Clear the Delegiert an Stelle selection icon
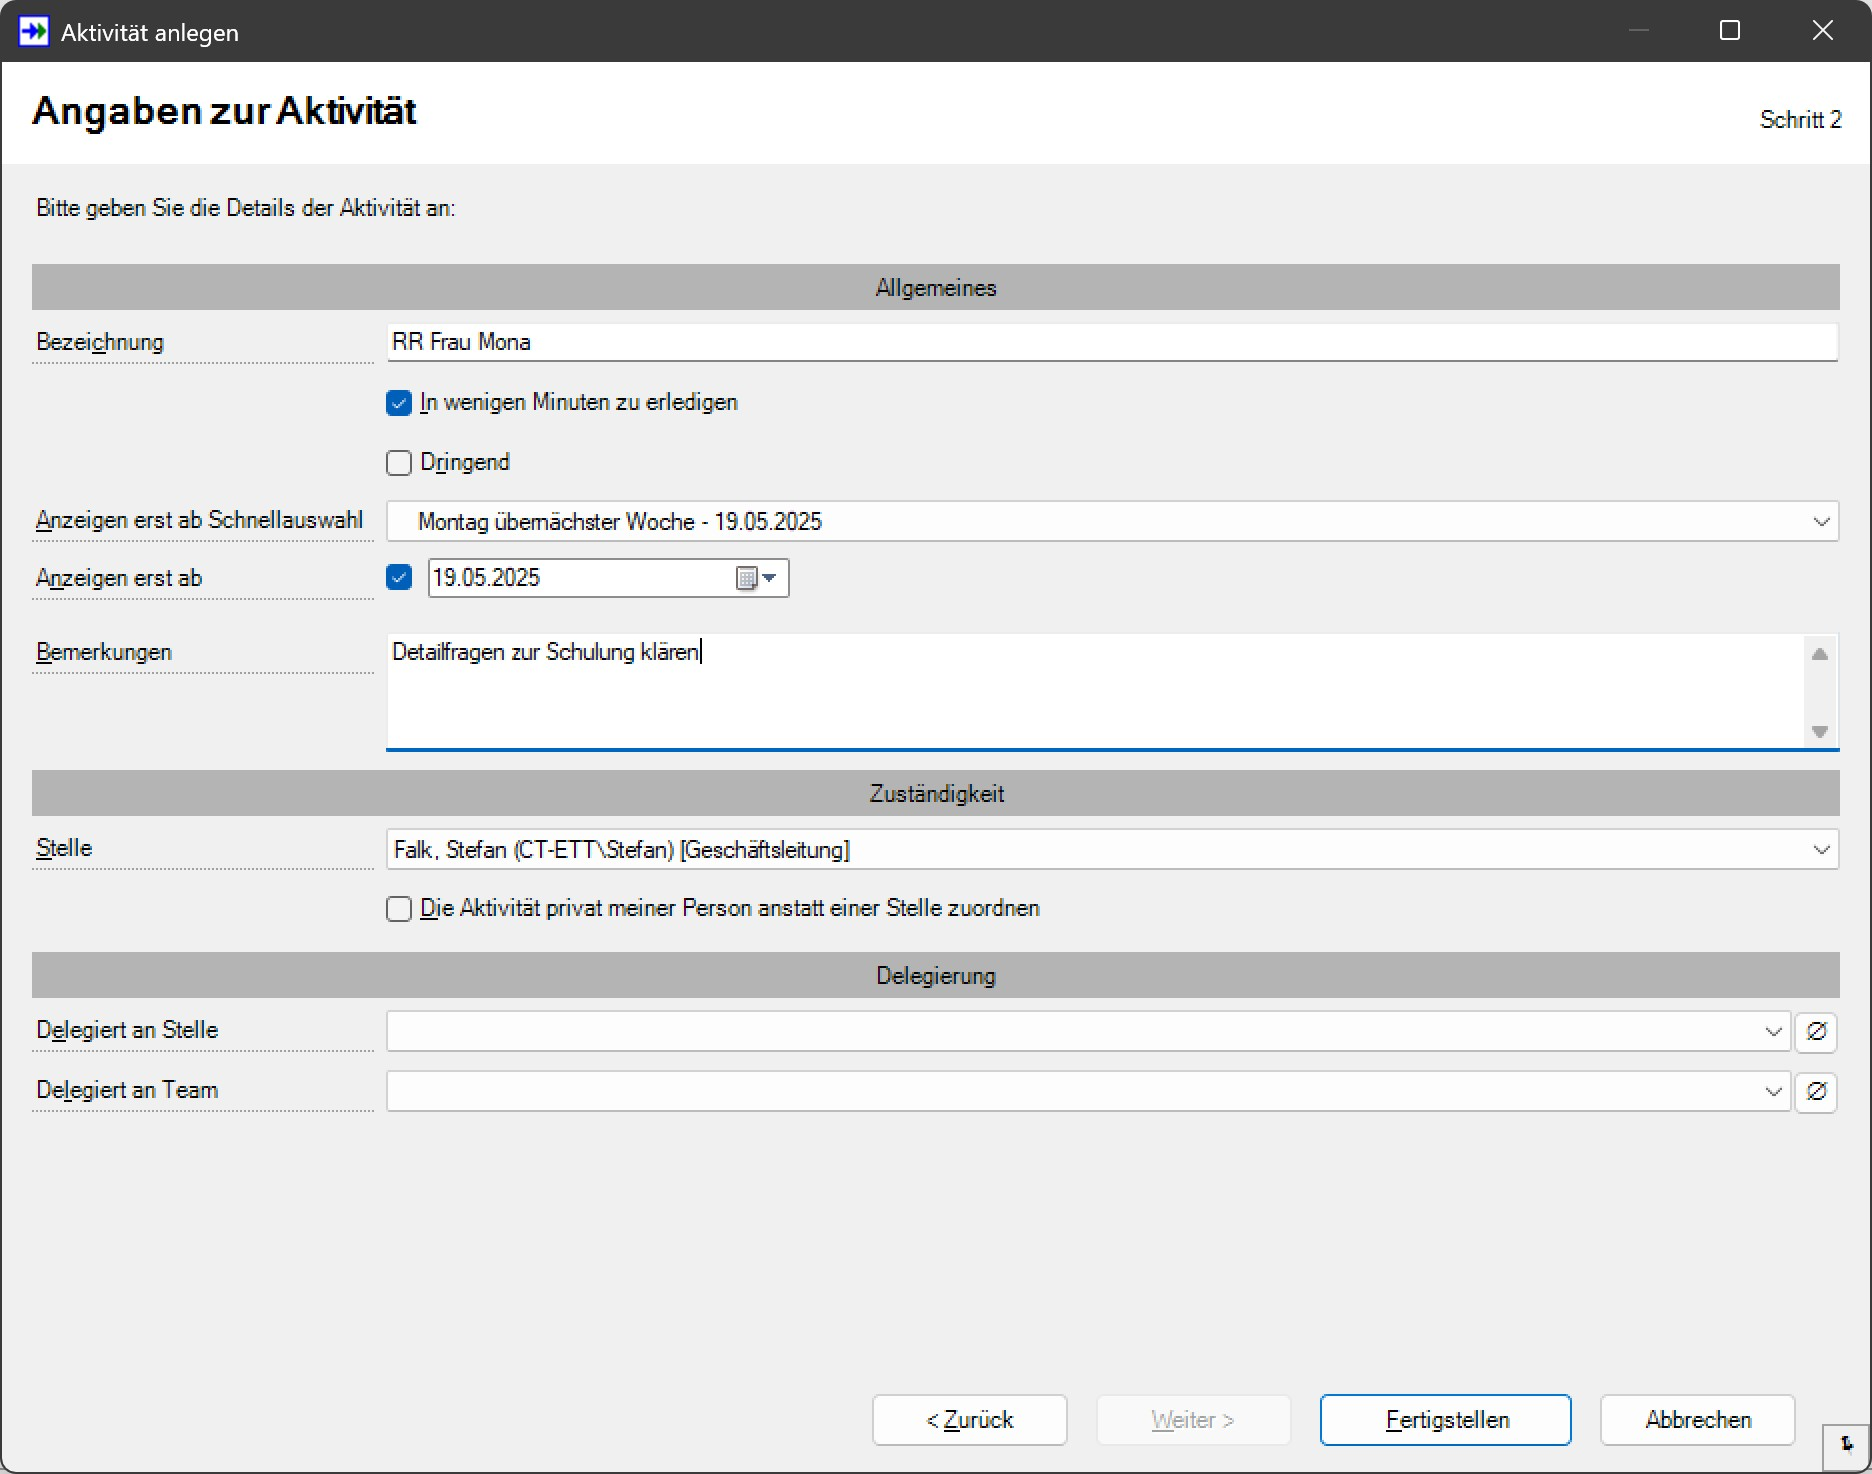 point(1816,1031)
